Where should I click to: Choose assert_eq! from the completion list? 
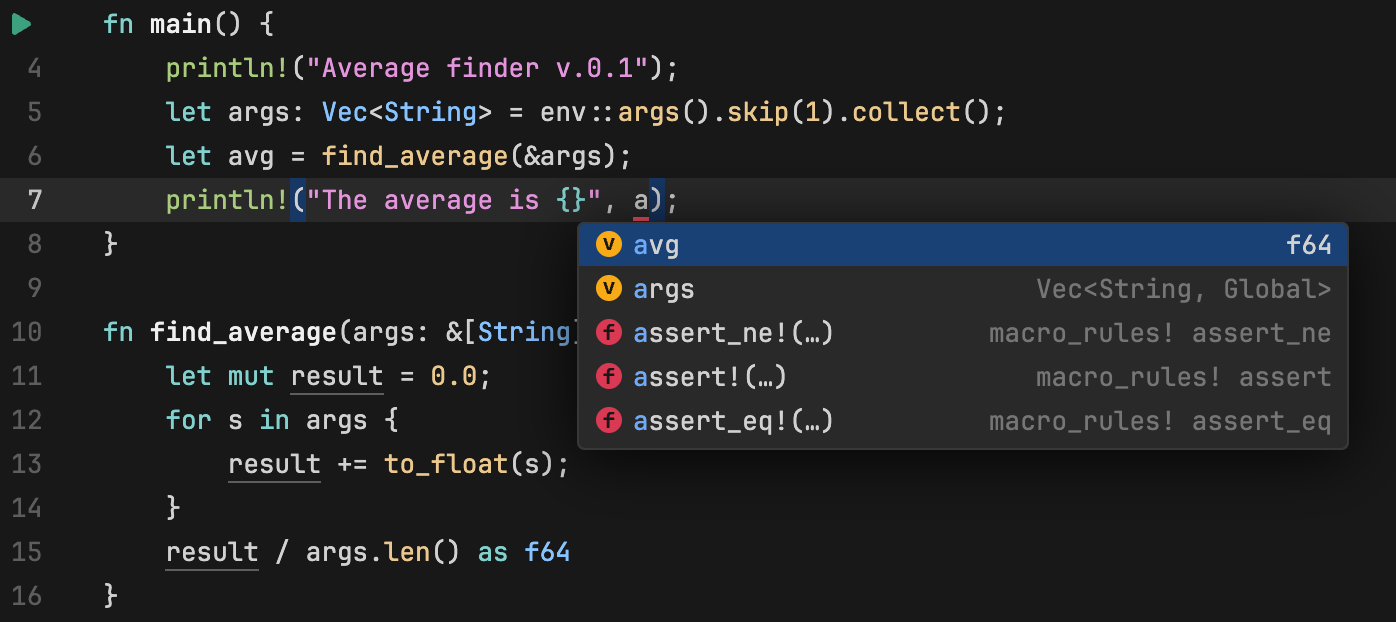click(x=733, y=420)
